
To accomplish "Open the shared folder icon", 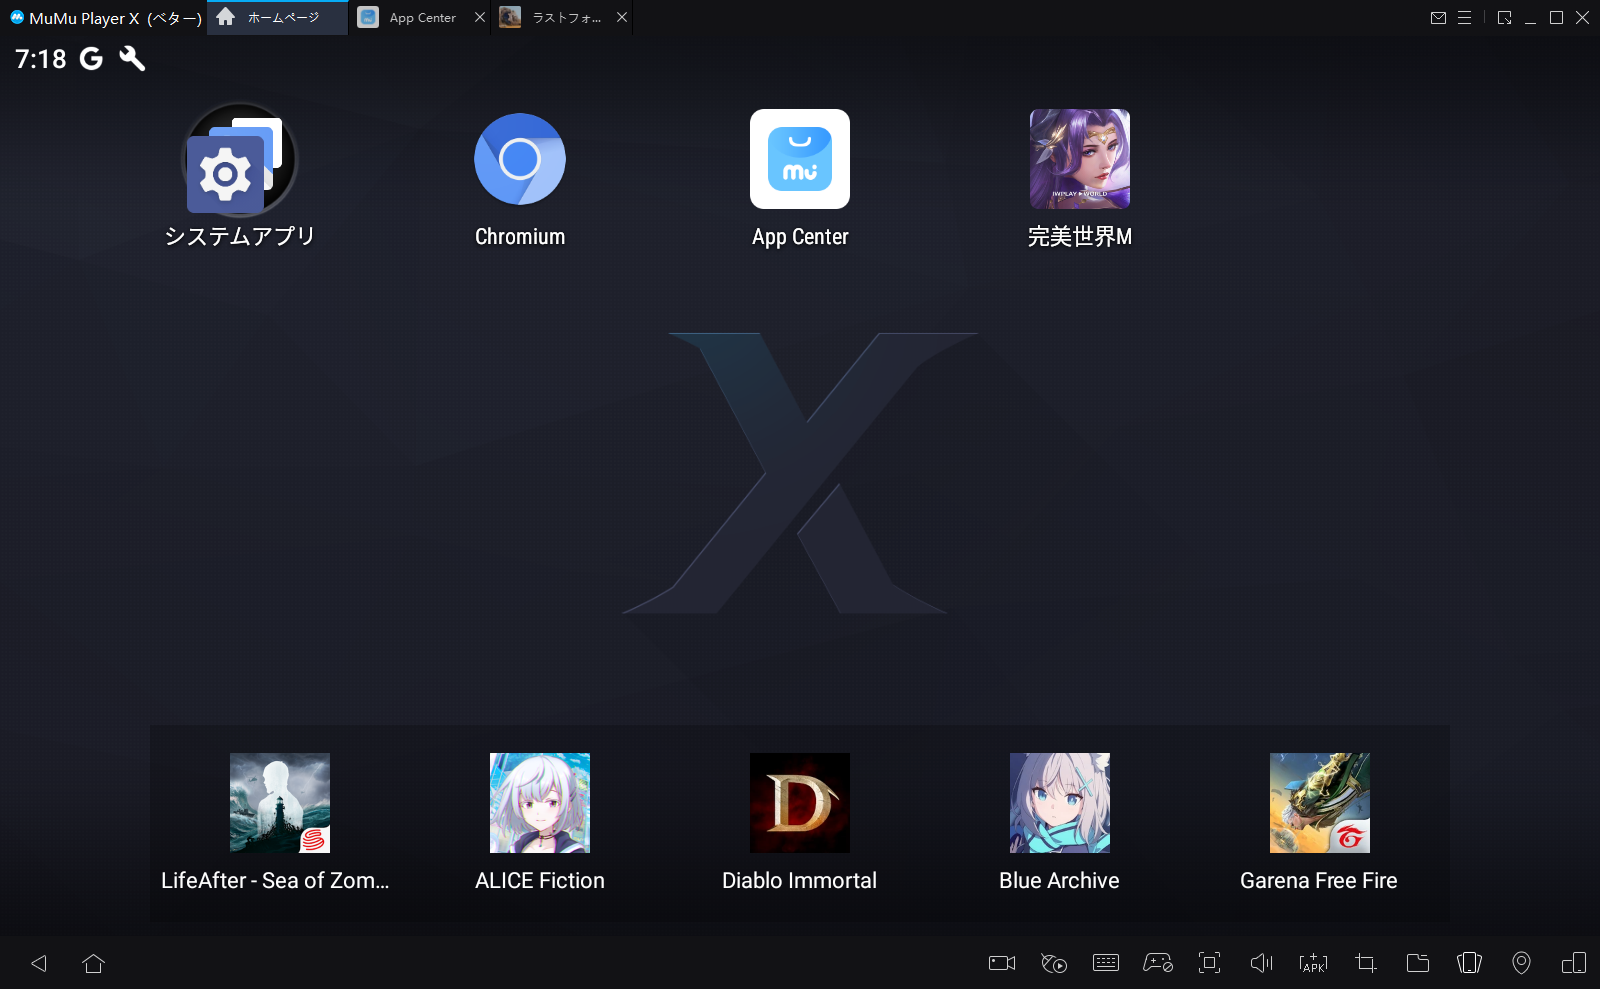I will click(1418, 963).
